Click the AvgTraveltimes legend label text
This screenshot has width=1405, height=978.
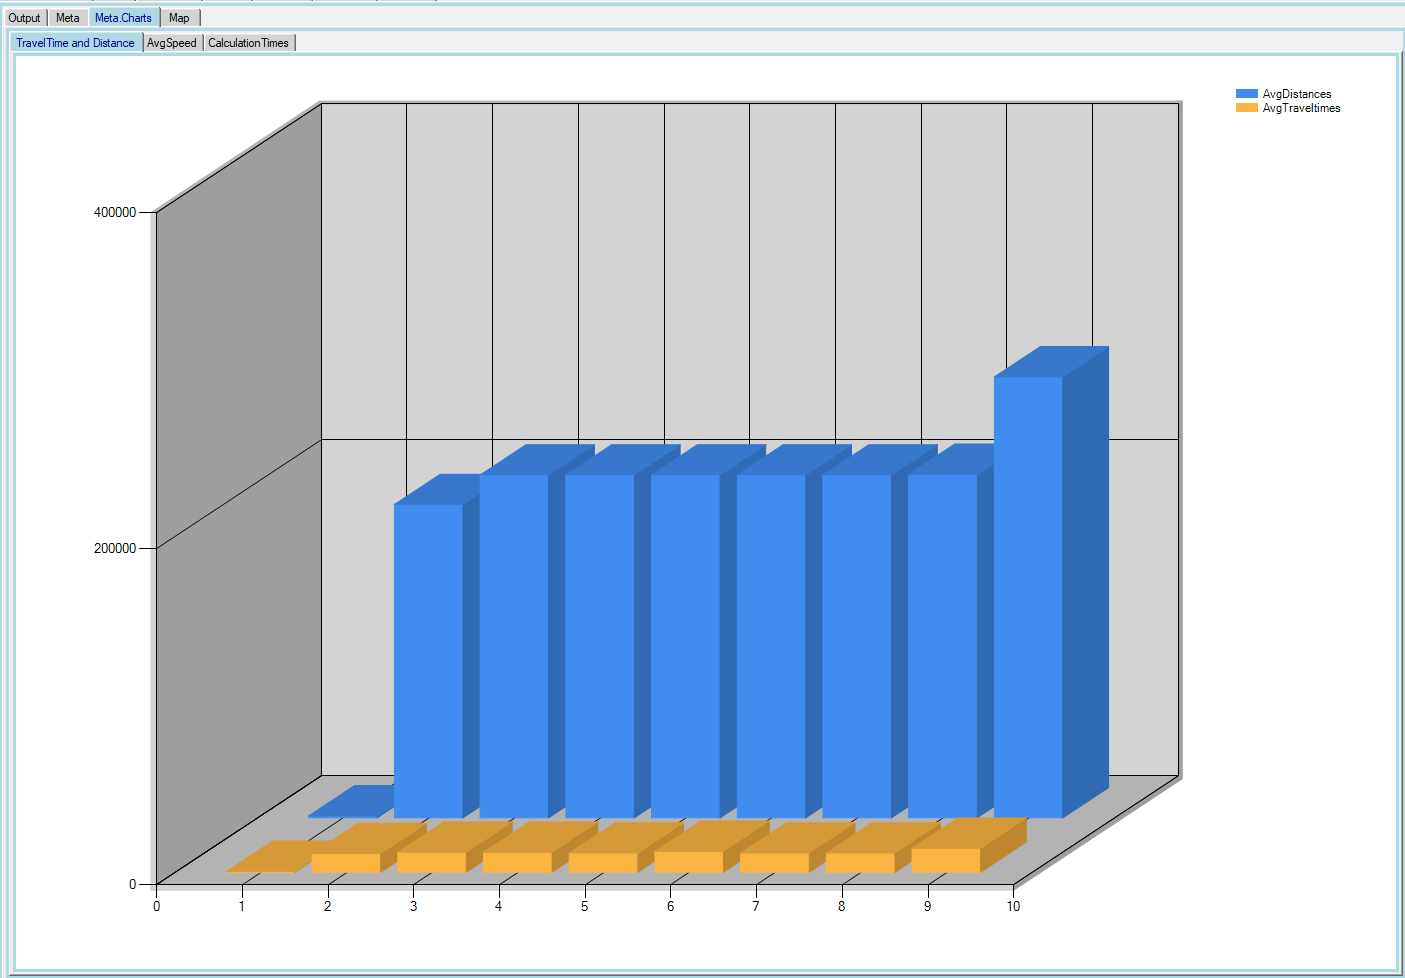1301,108
